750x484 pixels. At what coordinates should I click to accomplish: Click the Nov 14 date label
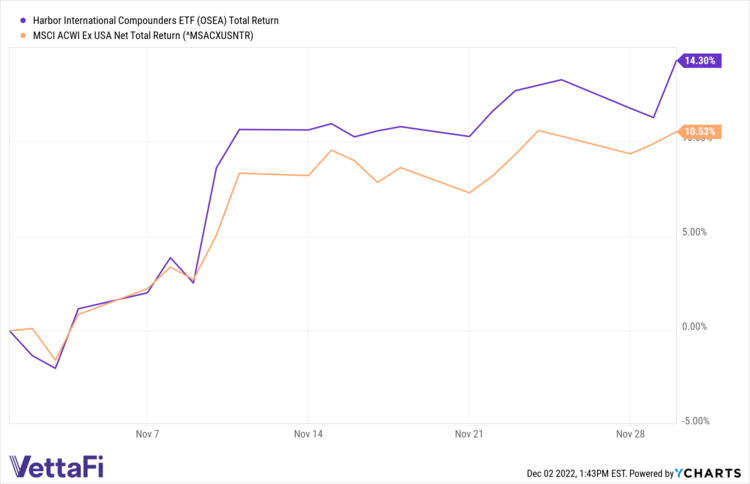click(x=308, y=435)
